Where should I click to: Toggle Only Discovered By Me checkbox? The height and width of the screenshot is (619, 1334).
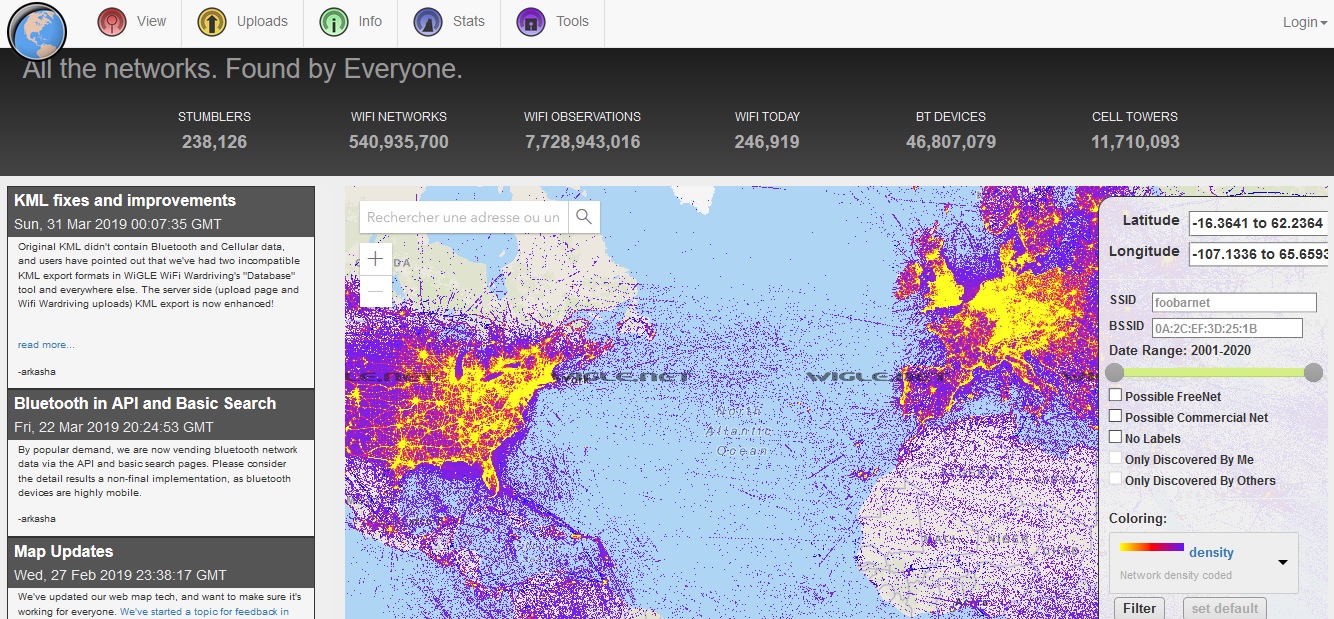(1116, 458)
